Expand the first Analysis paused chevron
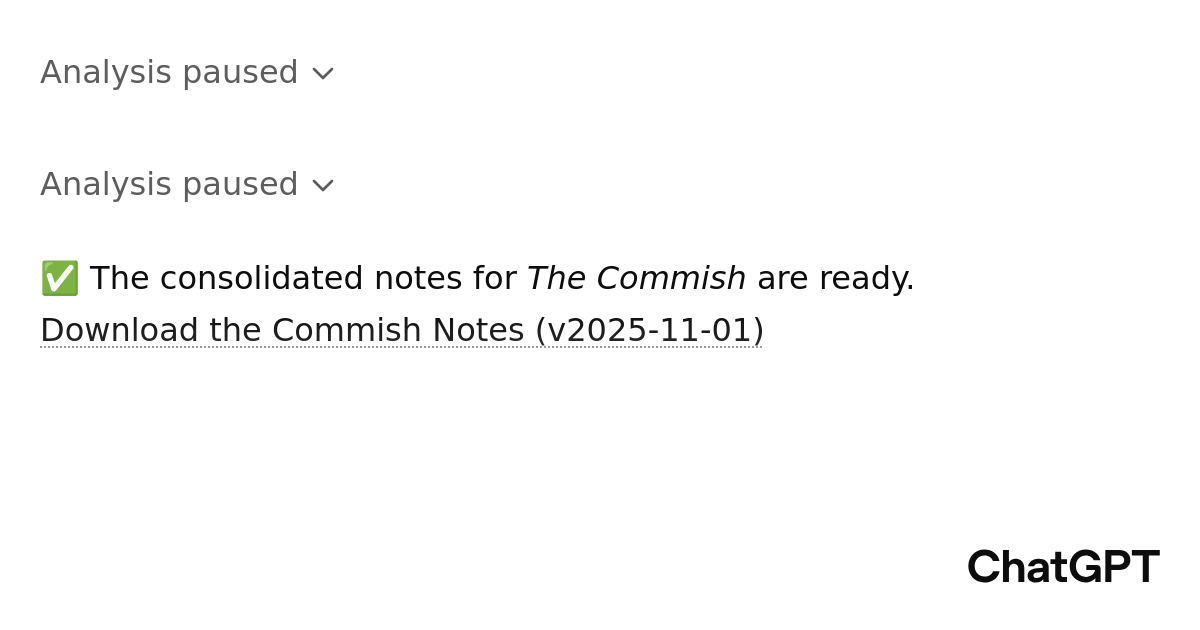The height and width of the screenshot is (630, 1200). click(322, 74)
